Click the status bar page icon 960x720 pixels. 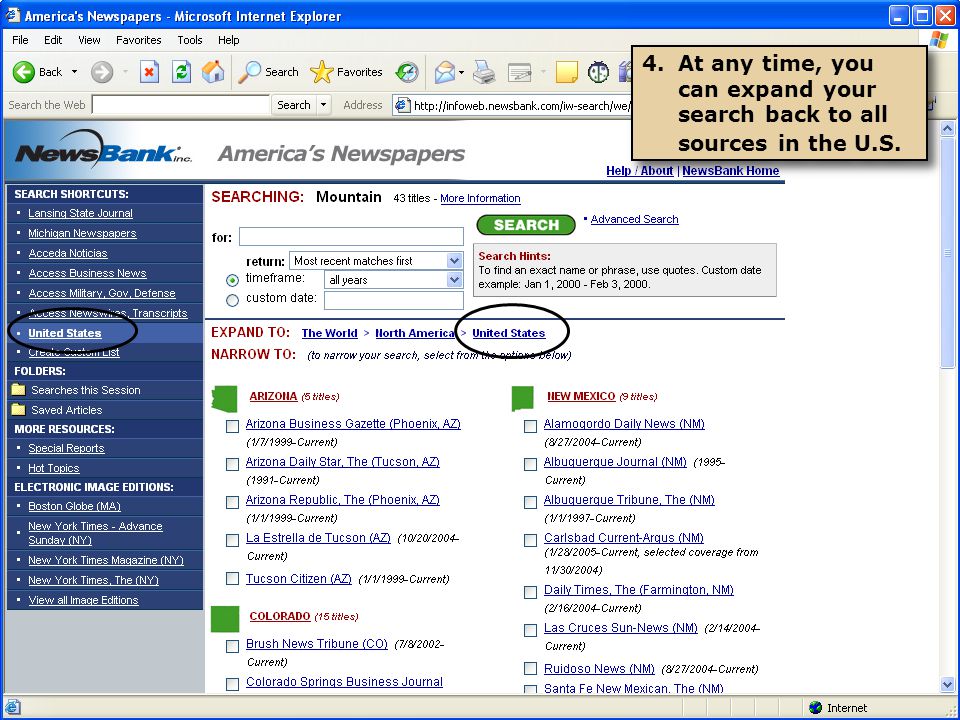pos(13,707)
